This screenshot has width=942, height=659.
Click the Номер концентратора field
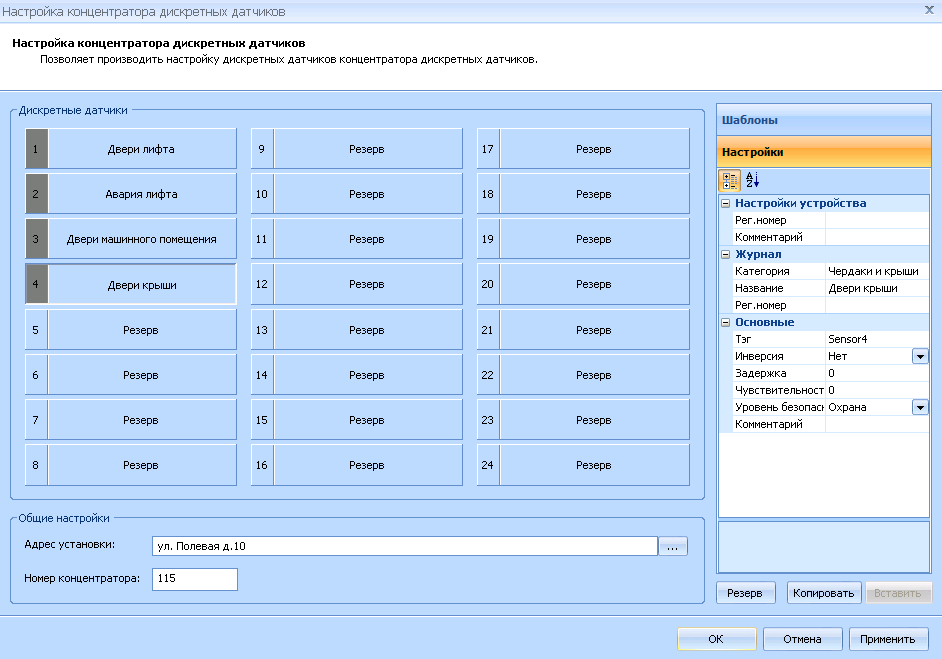coord(194,579)
